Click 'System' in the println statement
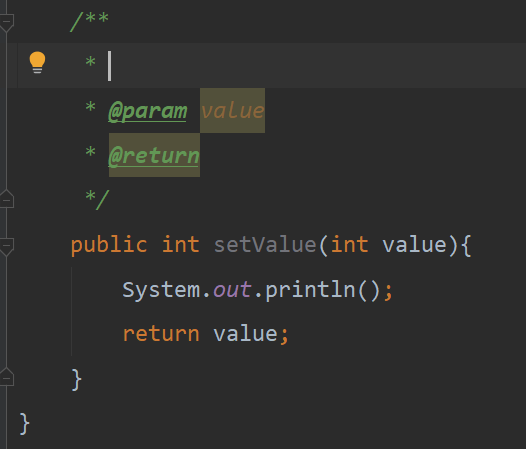This screenshot has width=526, height=449. (161, 290)
